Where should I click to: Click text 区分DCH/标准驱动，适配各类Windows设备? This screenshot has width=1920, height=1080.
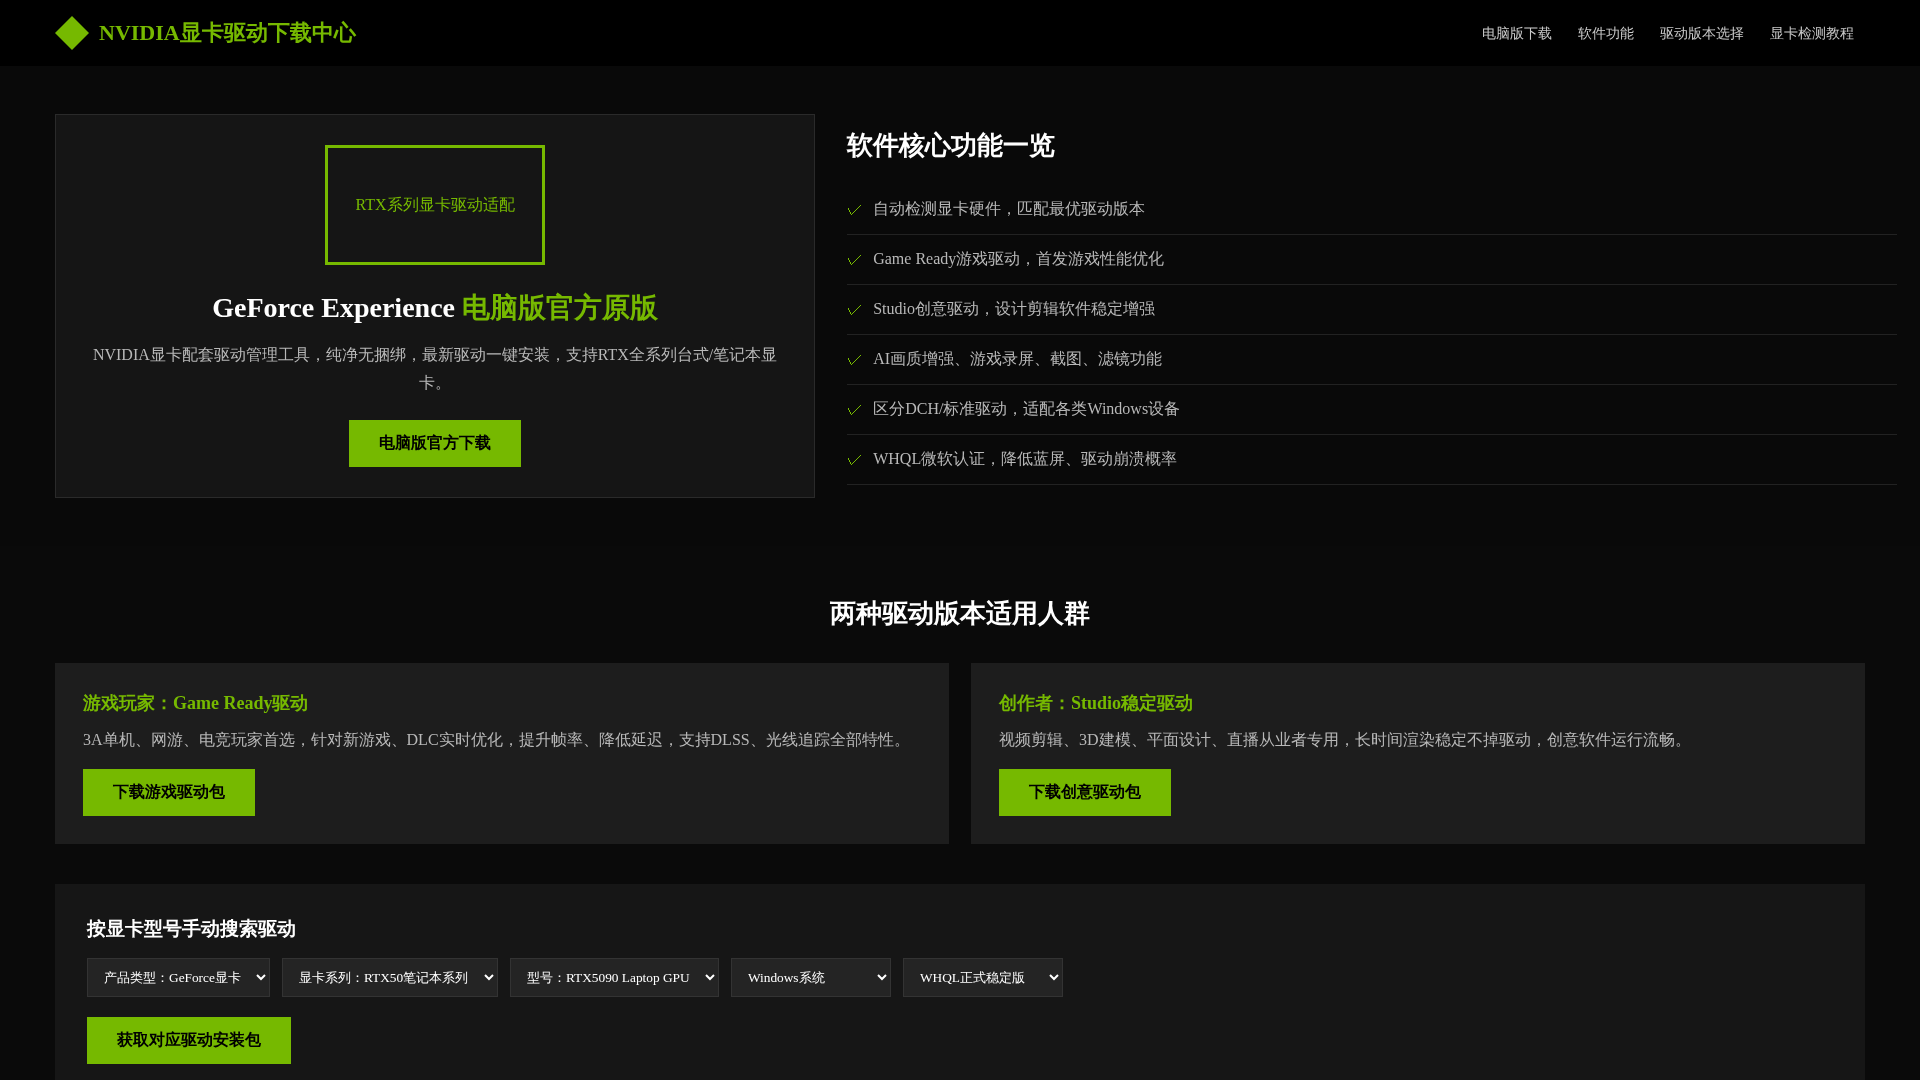(1026, 409)
